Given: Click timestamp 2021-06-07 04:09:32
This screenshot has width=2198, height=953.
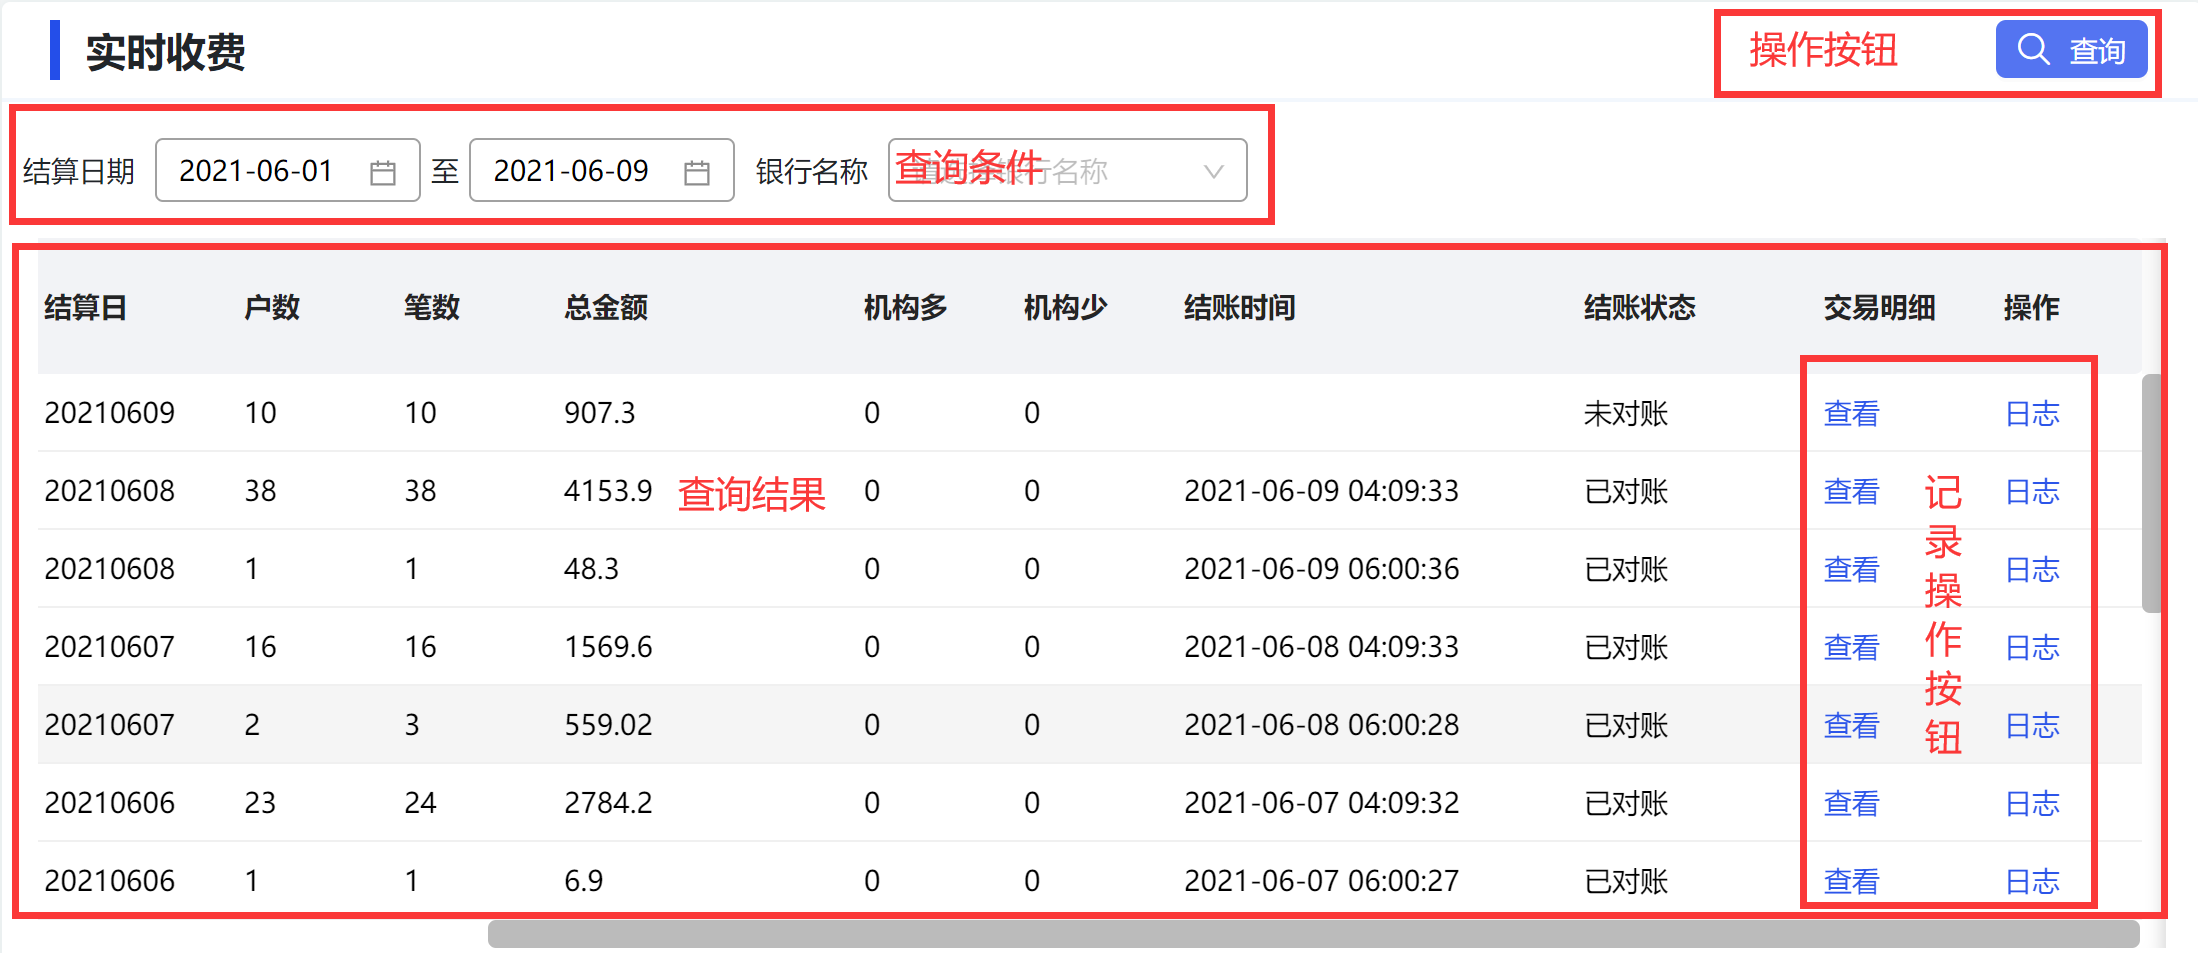Looking at the screenshot, I should (x=1321, y=803).
